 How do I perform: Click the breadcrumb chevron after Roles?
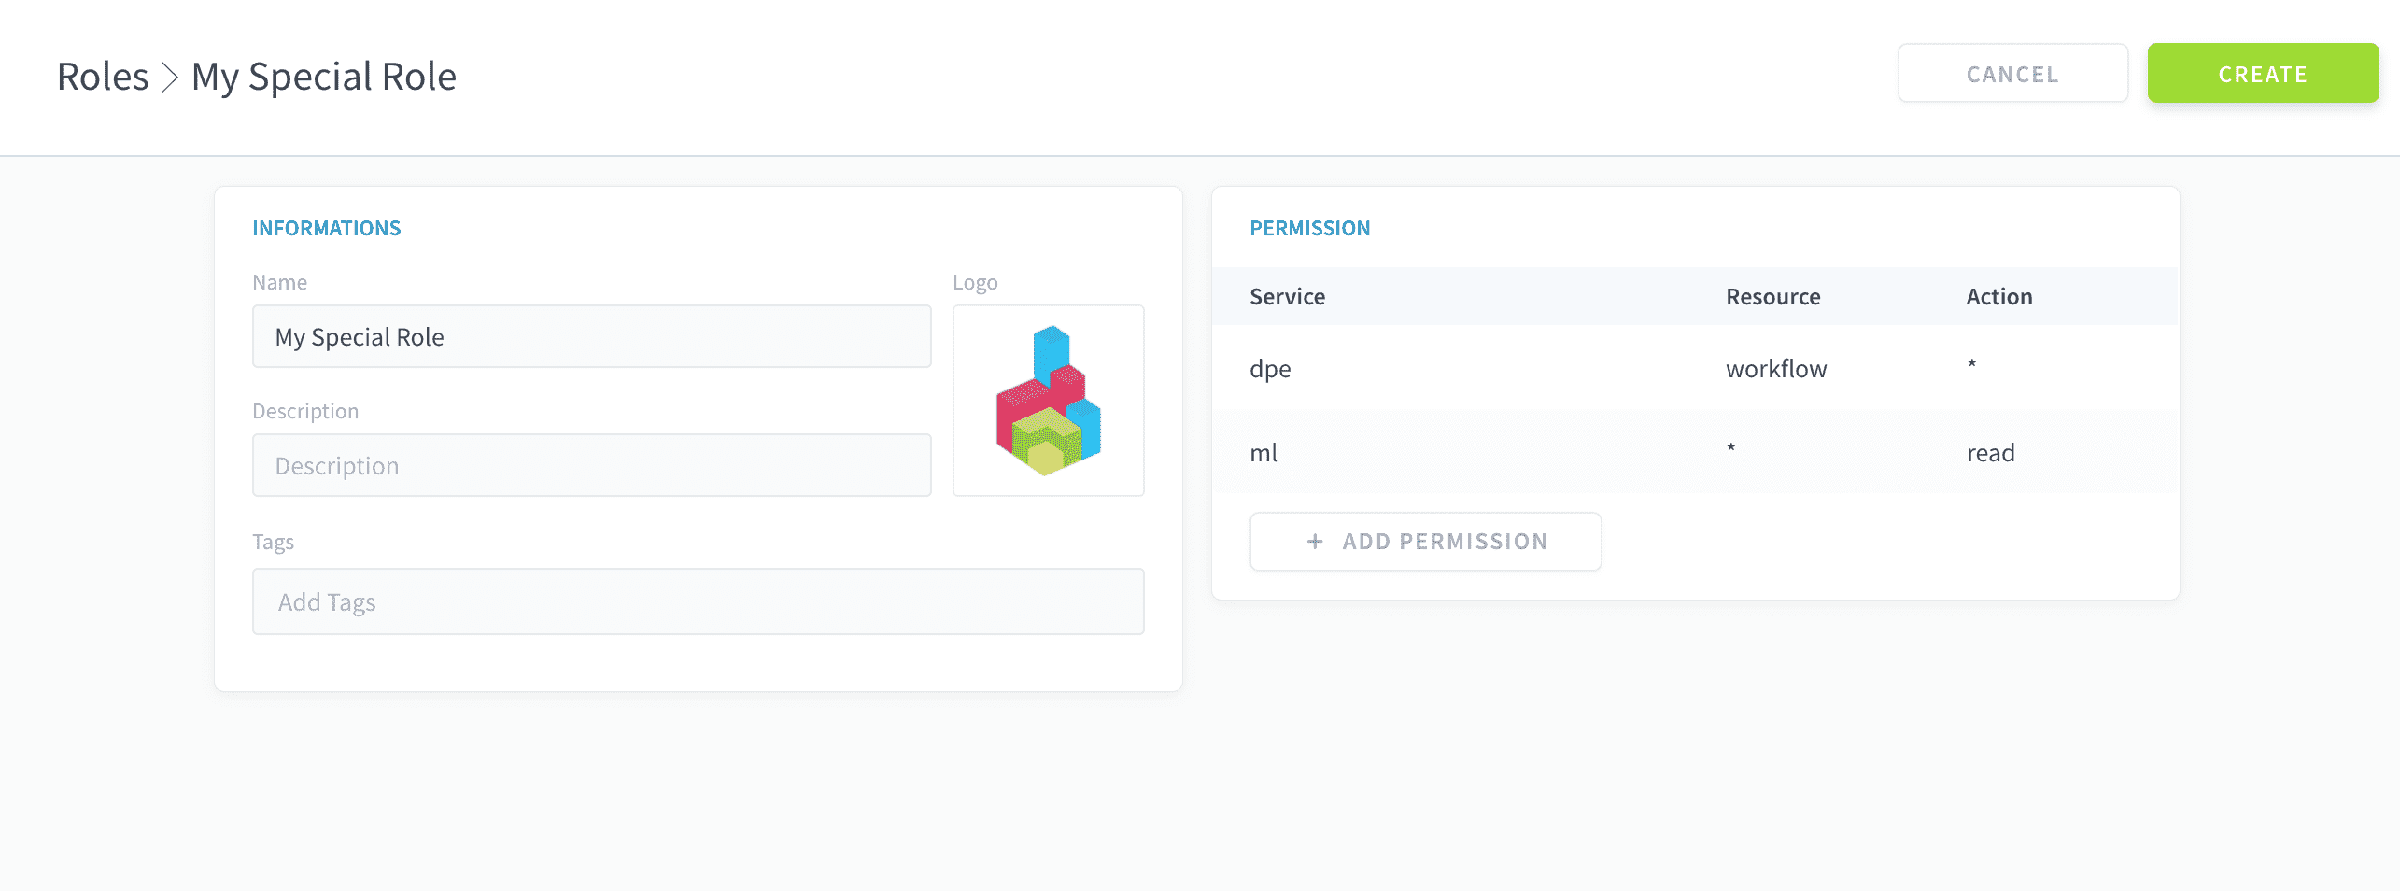(x=170, y=77)
